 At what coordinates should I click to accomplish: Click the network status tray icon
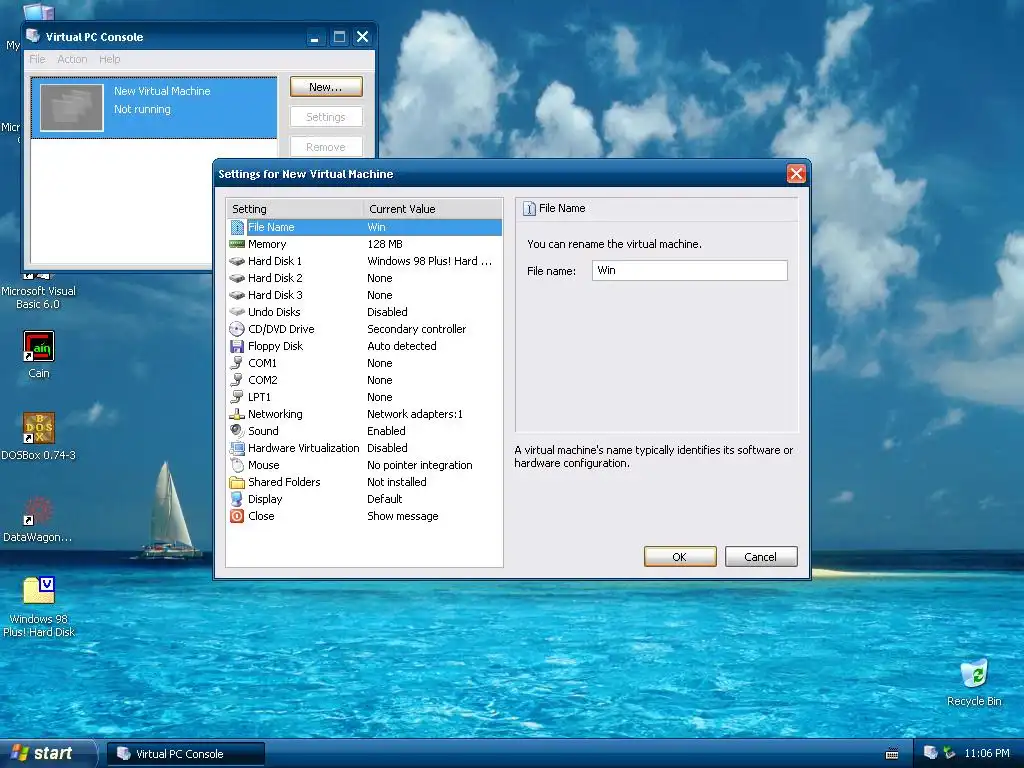(950, 753)
